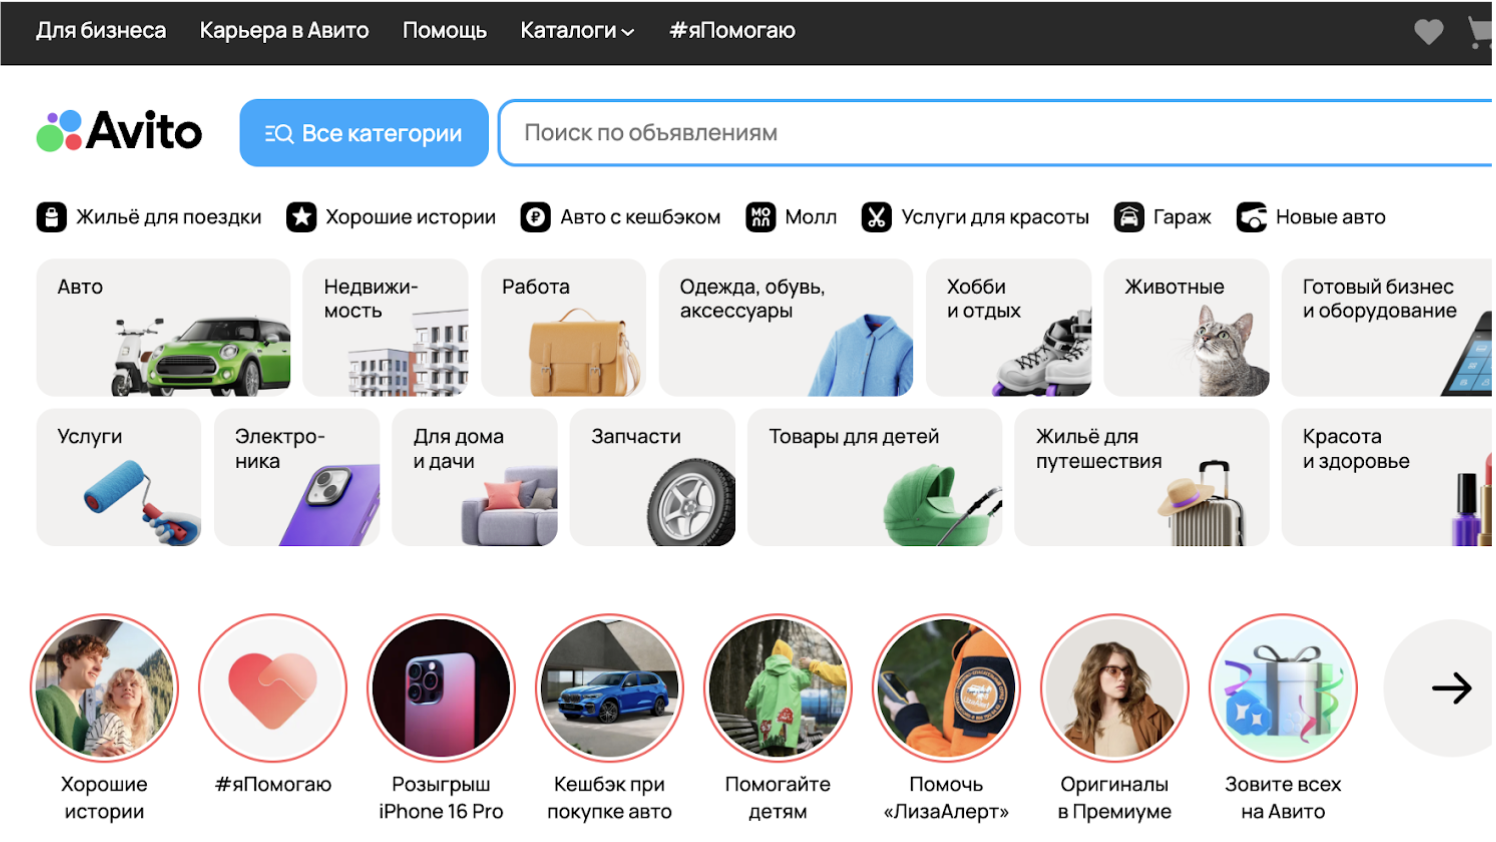Show next stories with the arrow
Viewport: 1496px width, 842px height.
[x=1450, y=688]
